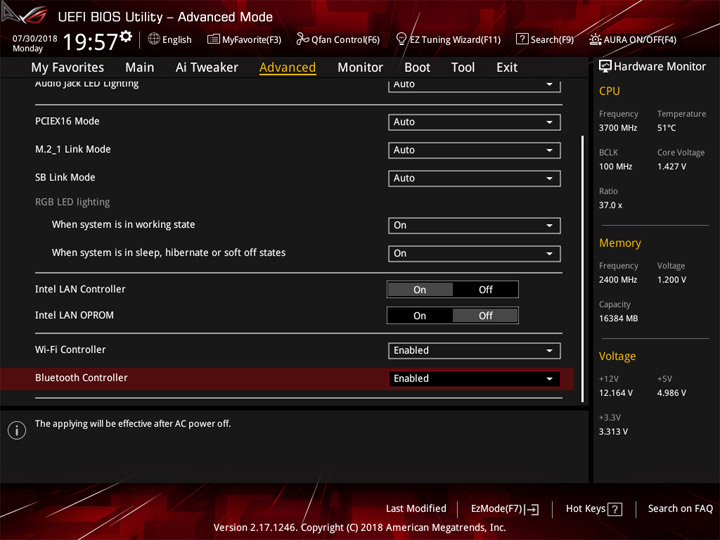The image size is (720, 540).
Task: Click the CPU frequency 3700 MHz value
Action: 618,128
